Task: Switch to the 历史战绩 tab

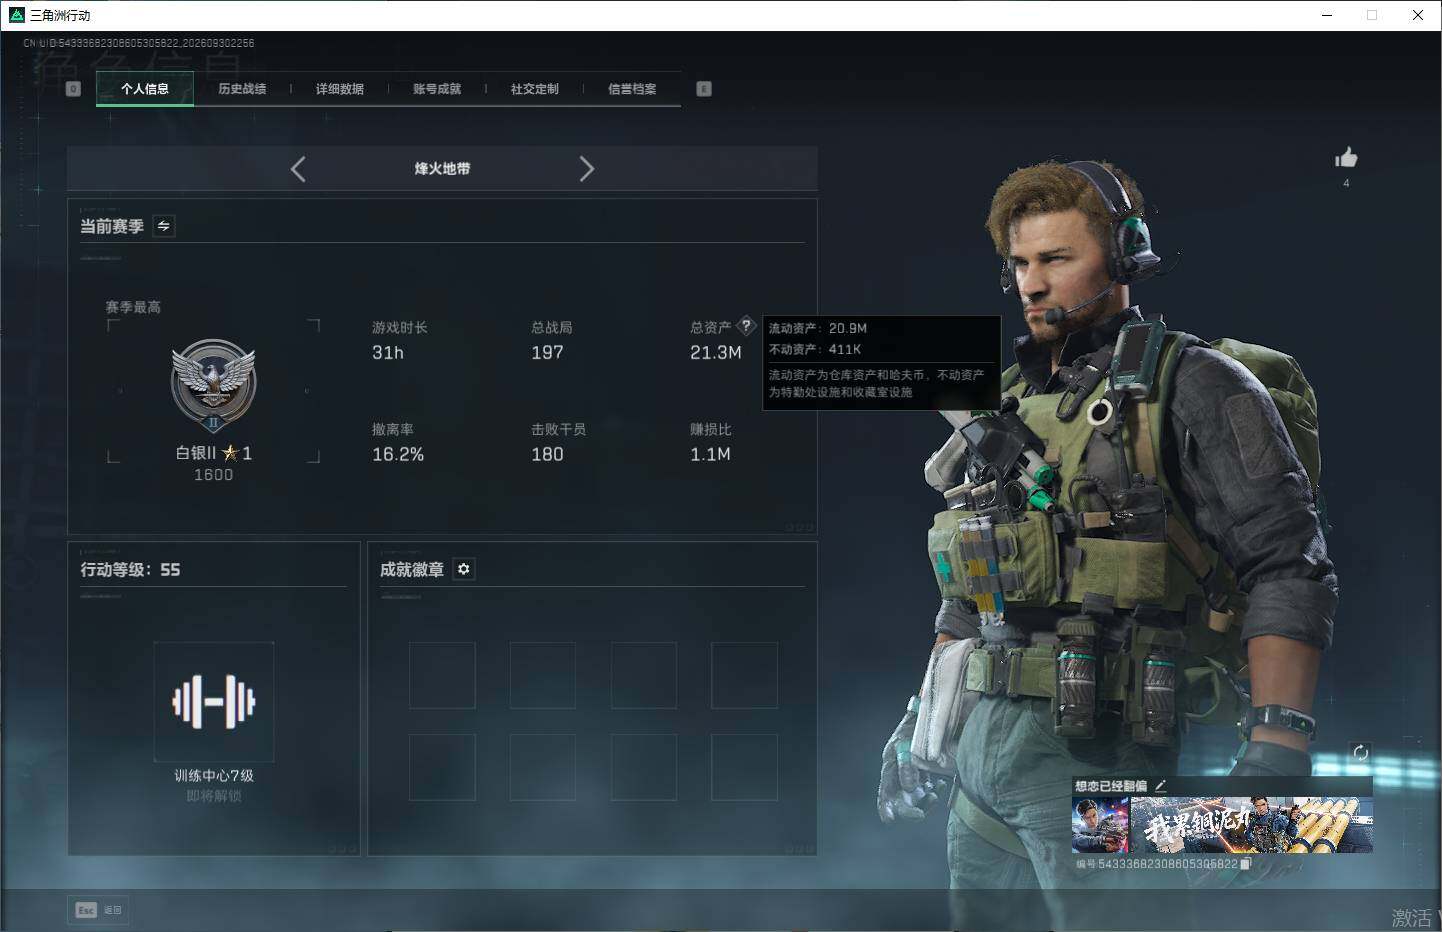Action: 242,89
